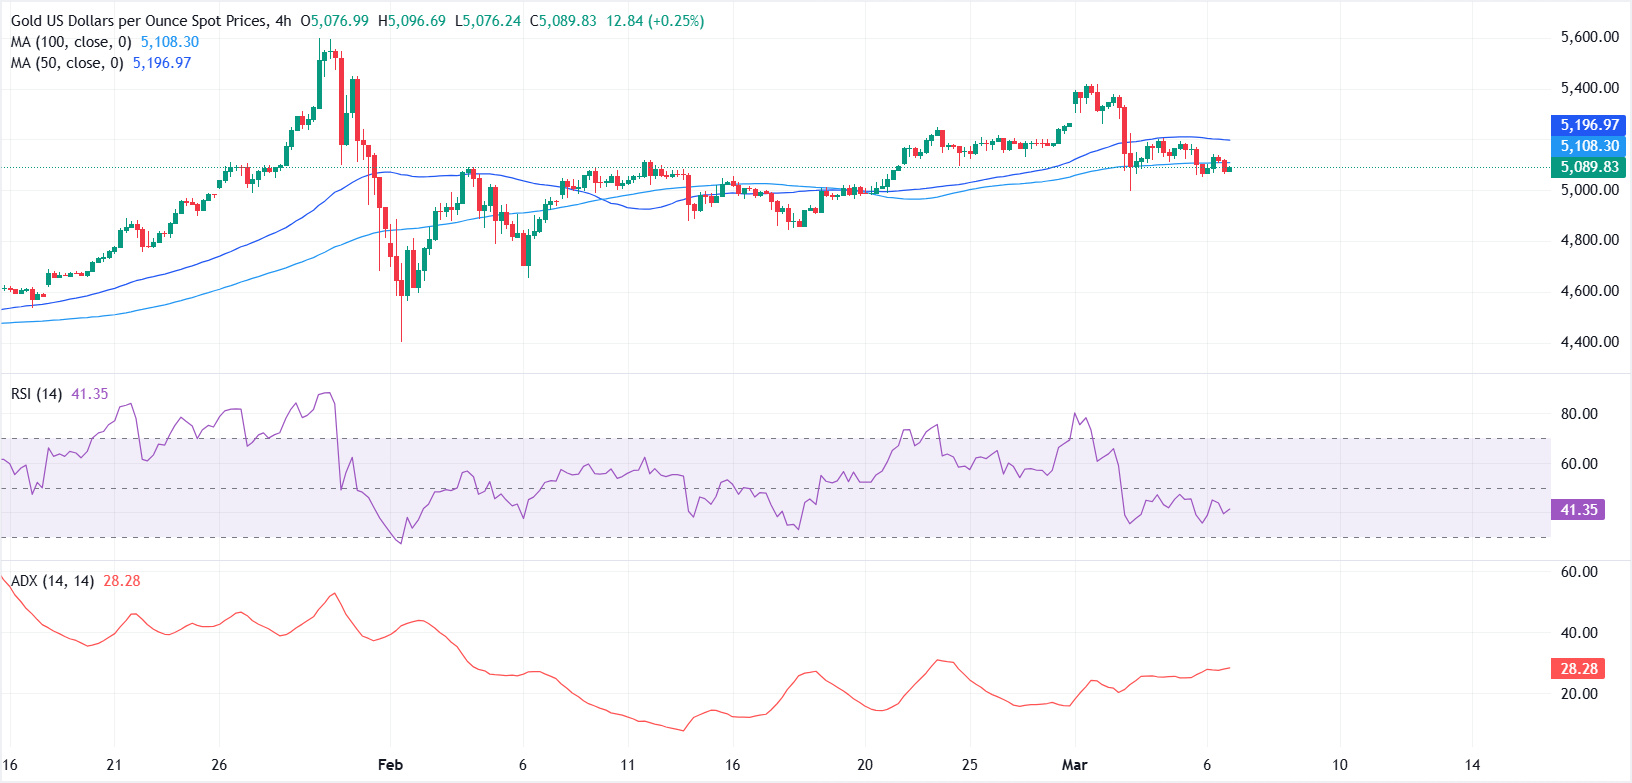Click the green 5,089.83 current price tag
The height and width of the screenshot is (783, 1632).
pos(1589,167)
